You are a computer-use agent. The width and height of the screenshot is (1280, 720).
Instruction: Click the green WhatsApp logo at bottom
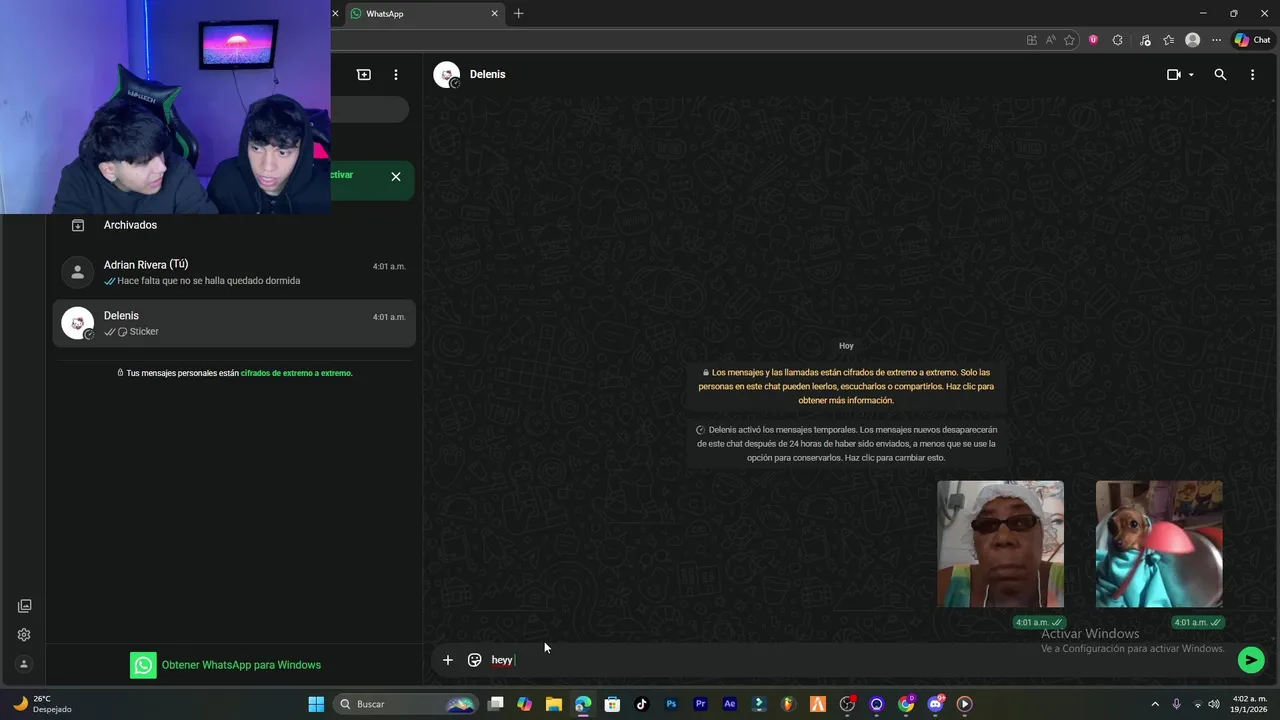(143, 665)
